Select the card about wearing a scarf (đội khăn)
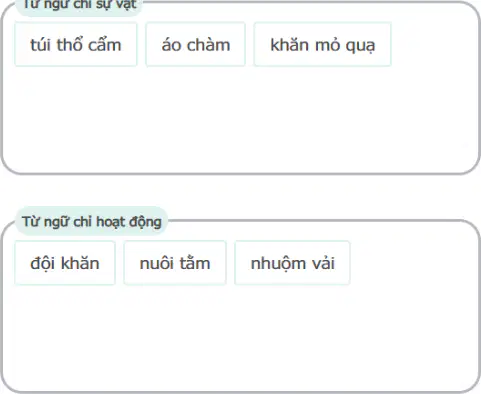 [x=65, y=263]
